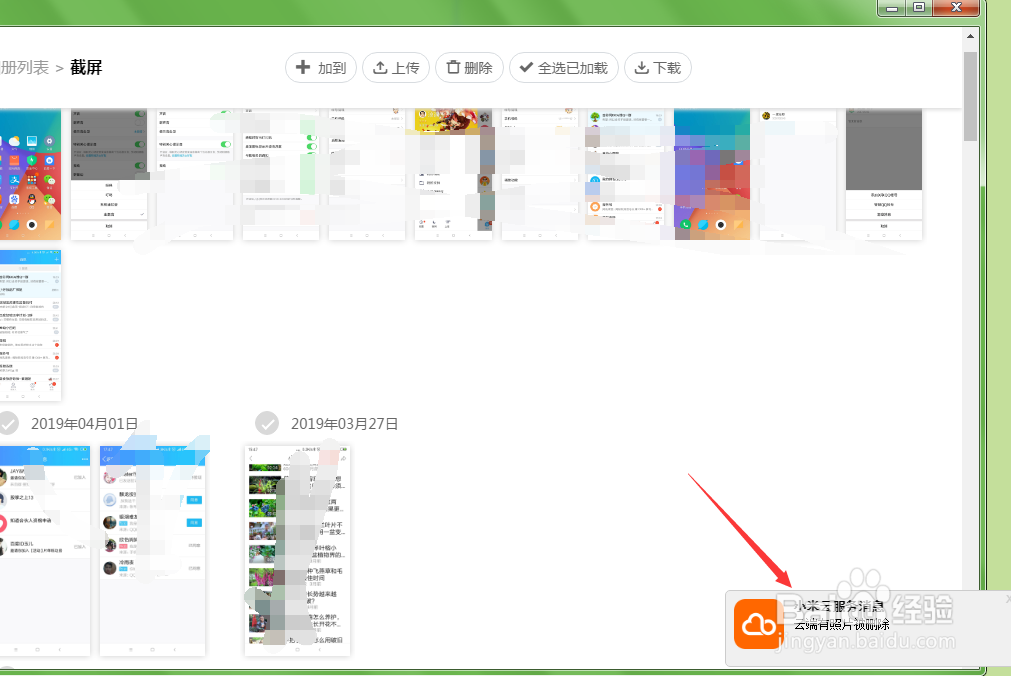Open the plant video list screenshot under 2019年03月27日
The width and height of the screenshot is (1011, 676).
click(297, 550)
